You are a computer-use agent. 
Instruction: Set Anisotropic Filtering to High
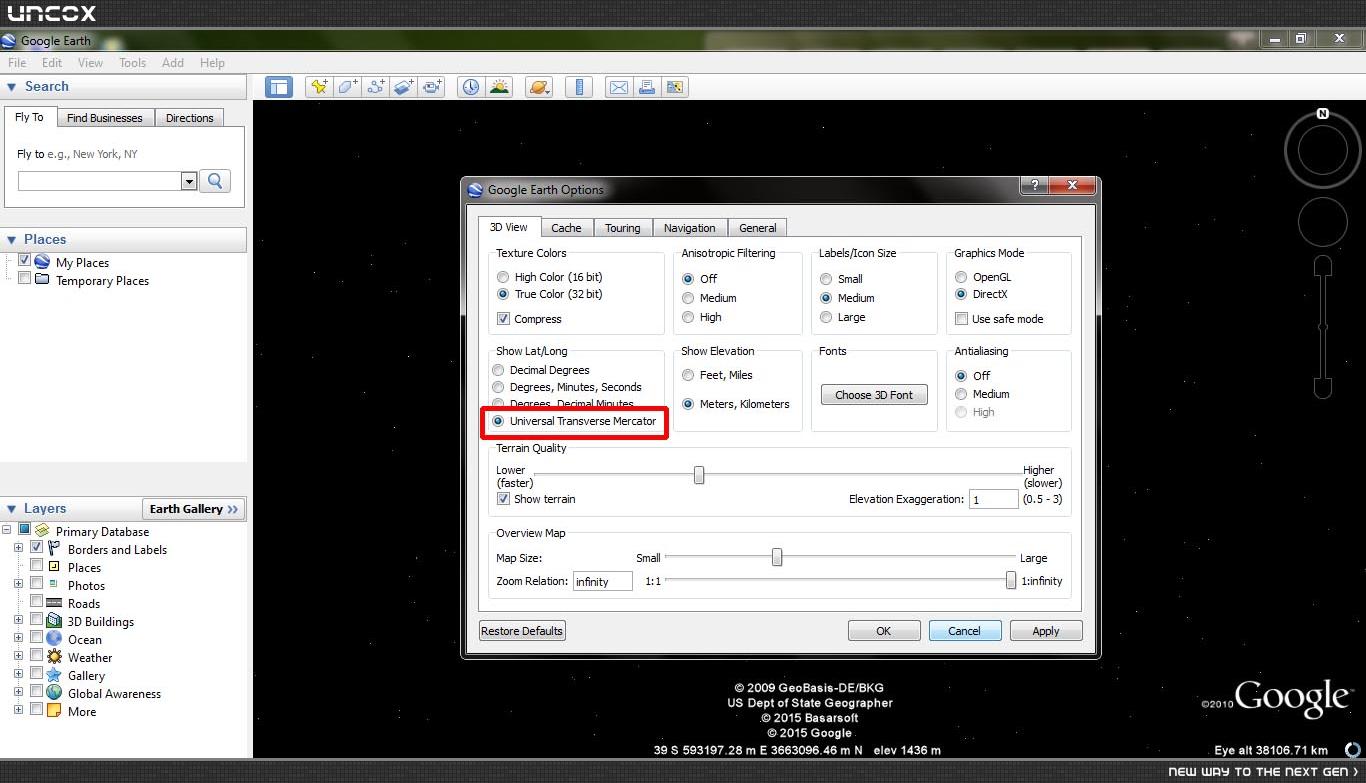point(688,317)
